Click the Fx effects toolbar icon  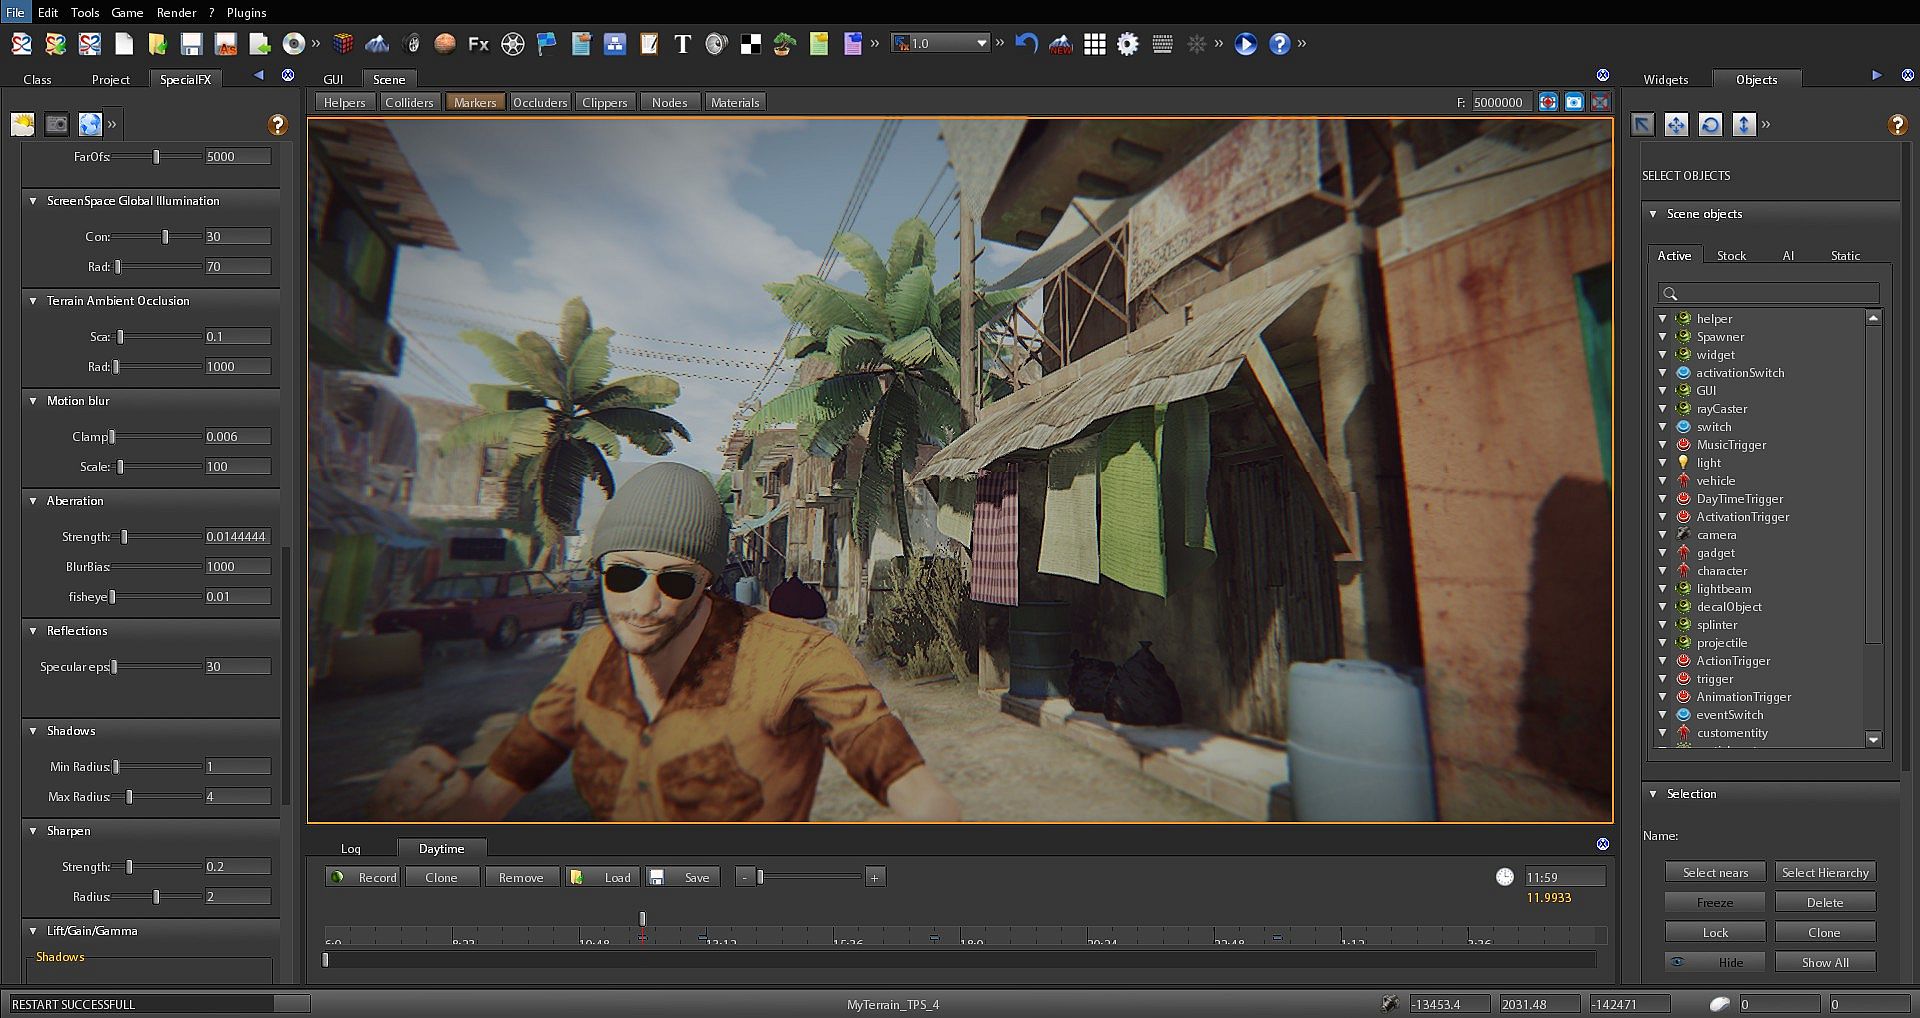point(478,44)
